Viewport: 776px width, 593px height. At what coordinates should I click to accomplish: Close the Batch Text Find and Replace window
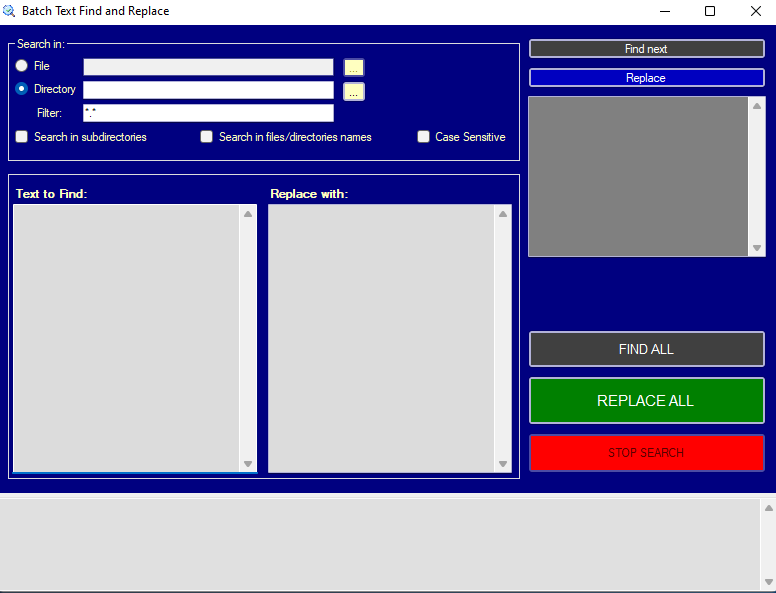pyautogui.click(x=755, y=11)
